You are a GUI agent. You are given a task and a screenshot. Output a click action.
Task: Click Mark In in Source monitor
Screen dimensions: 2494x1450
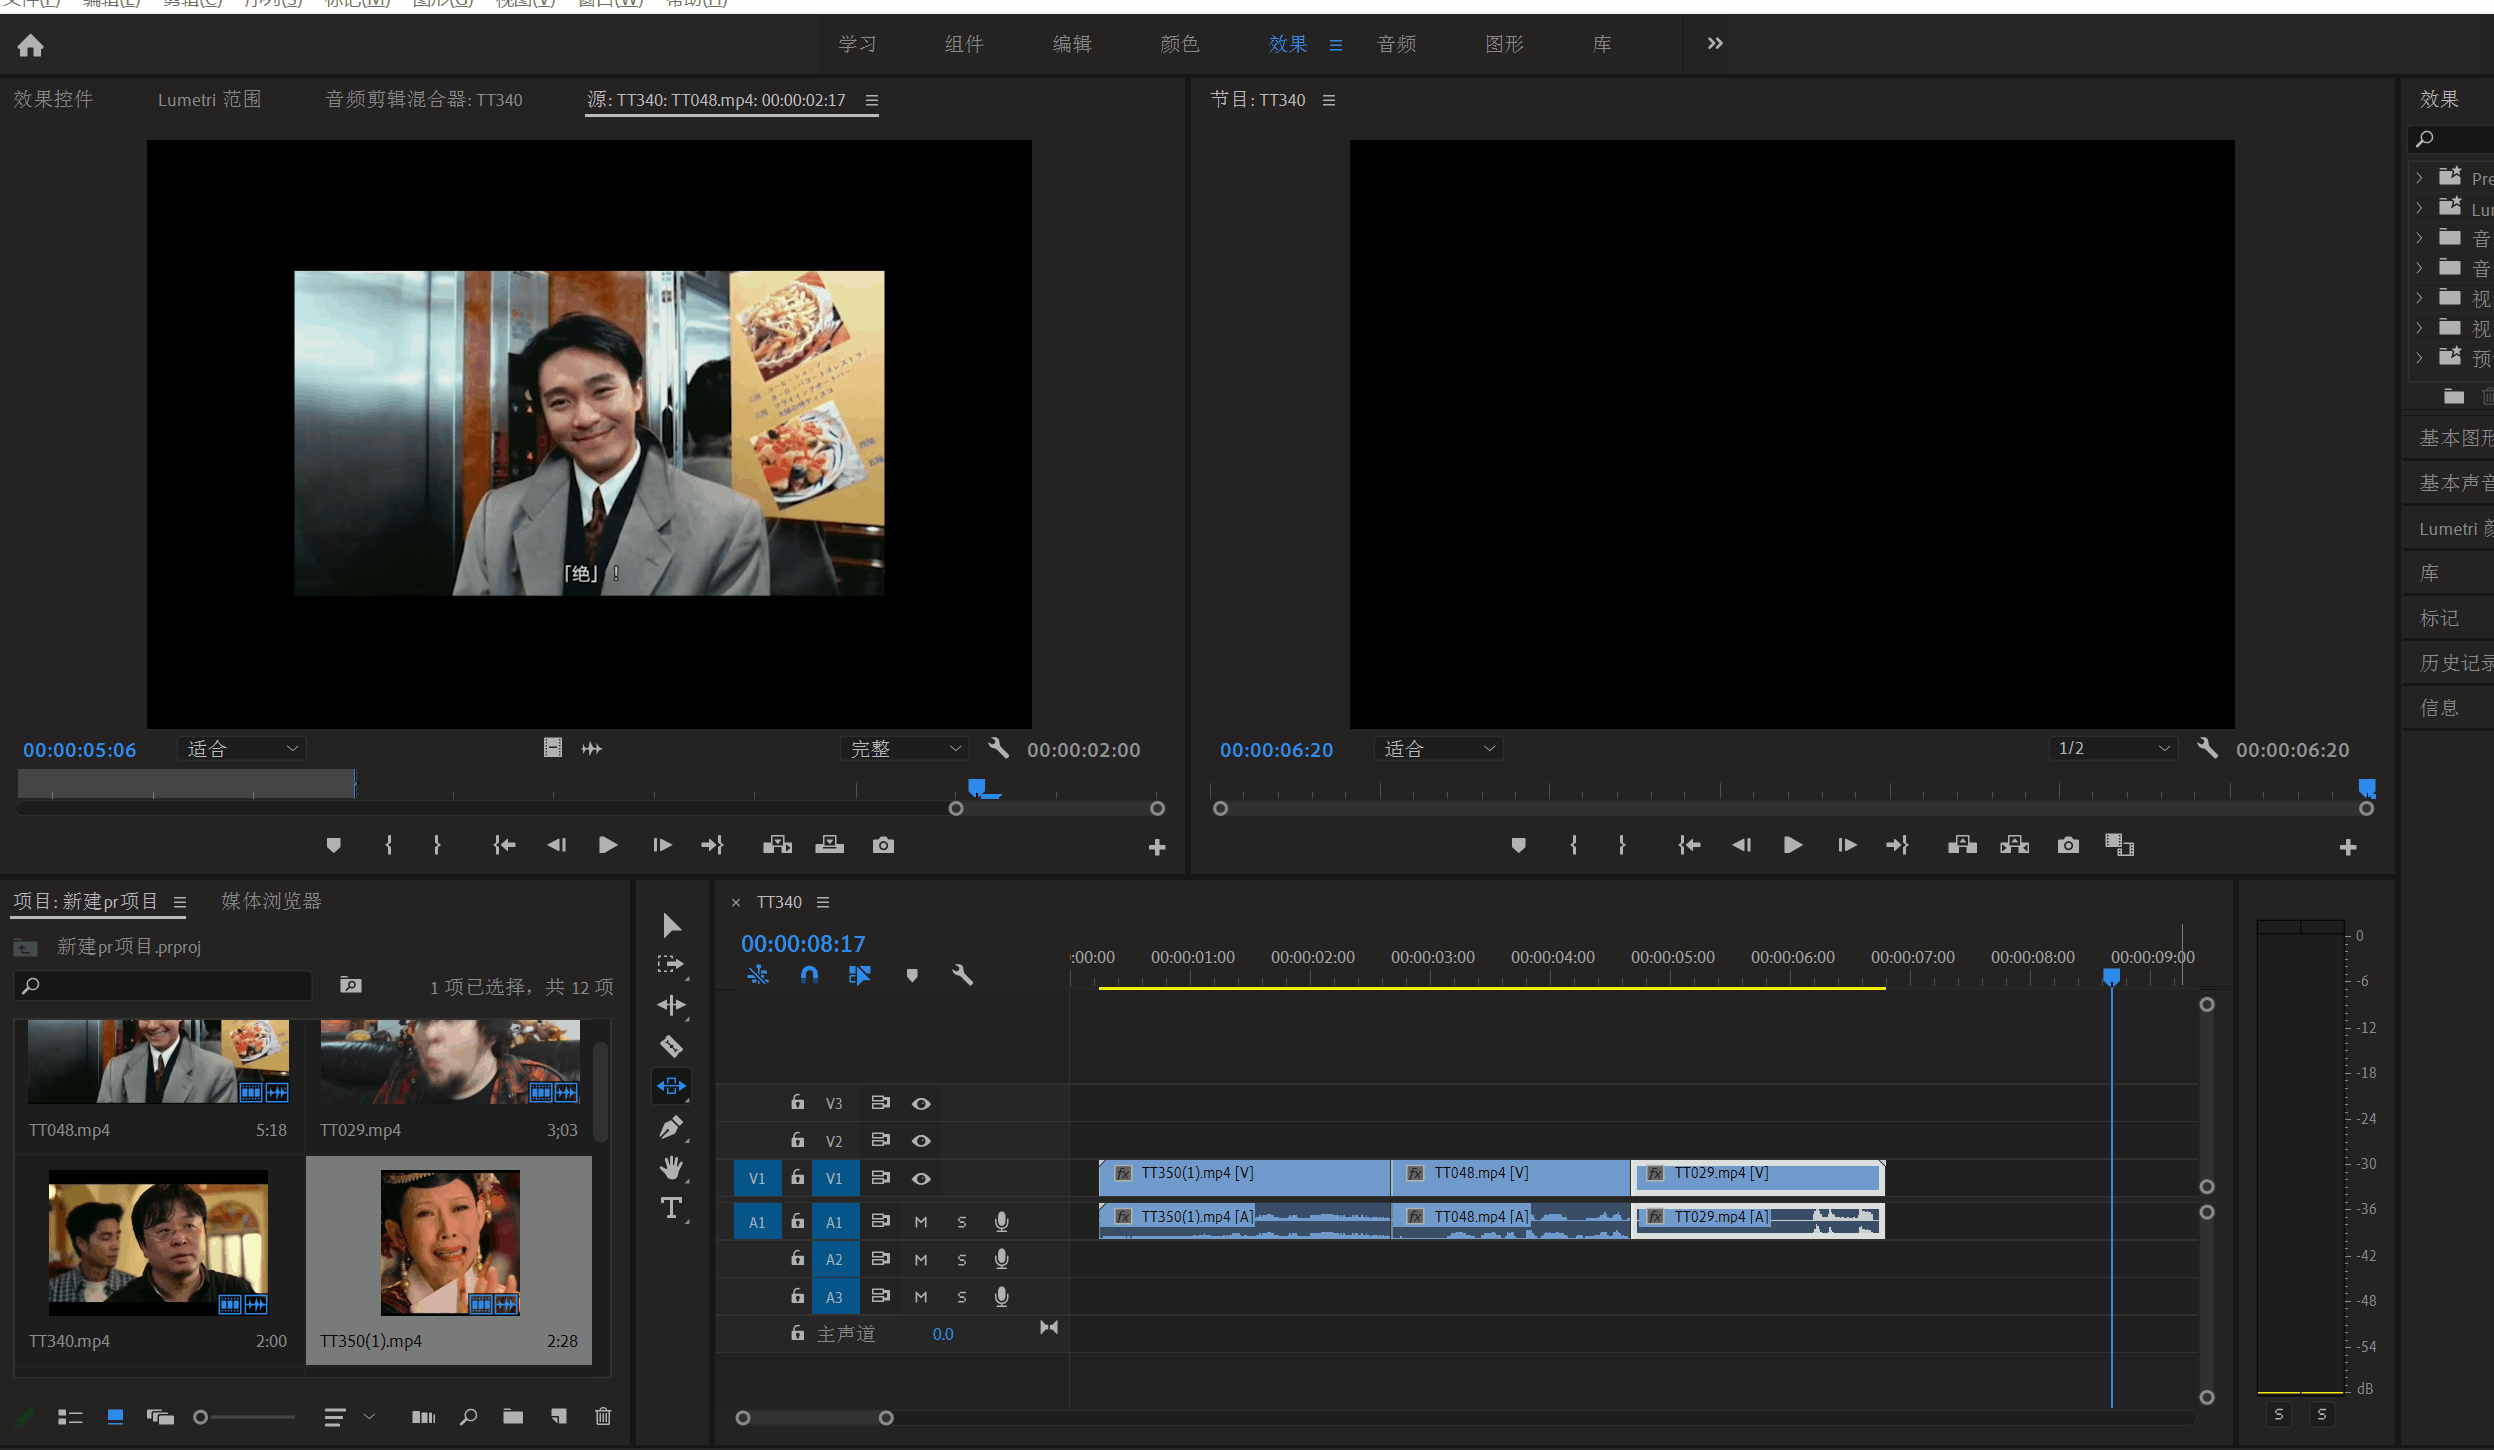click(388, 845)
